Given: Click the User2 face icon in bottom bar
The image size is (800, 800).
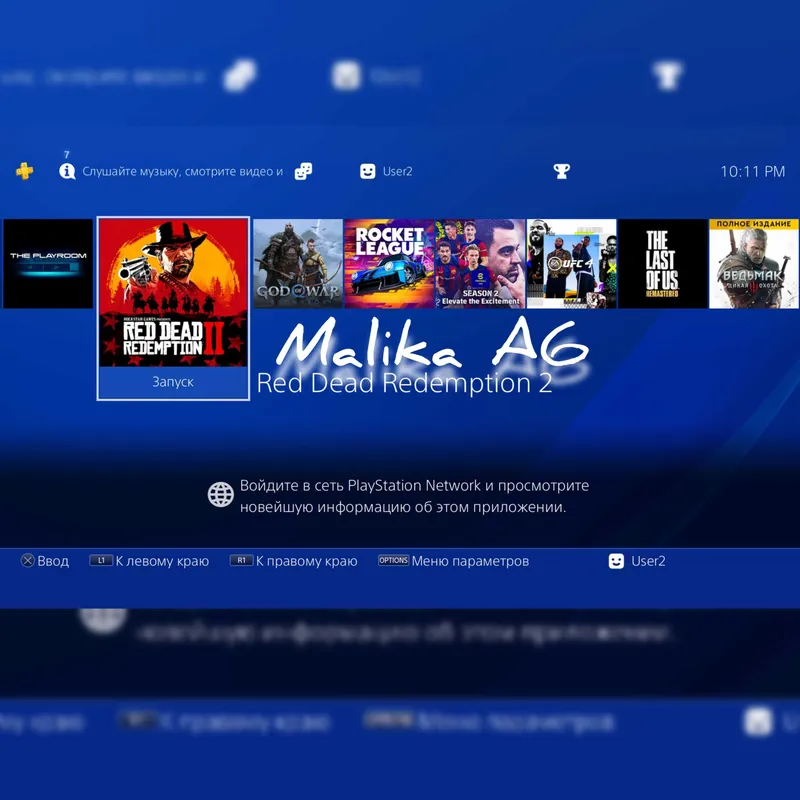Looking at the screenshot, I should [616, 561].
